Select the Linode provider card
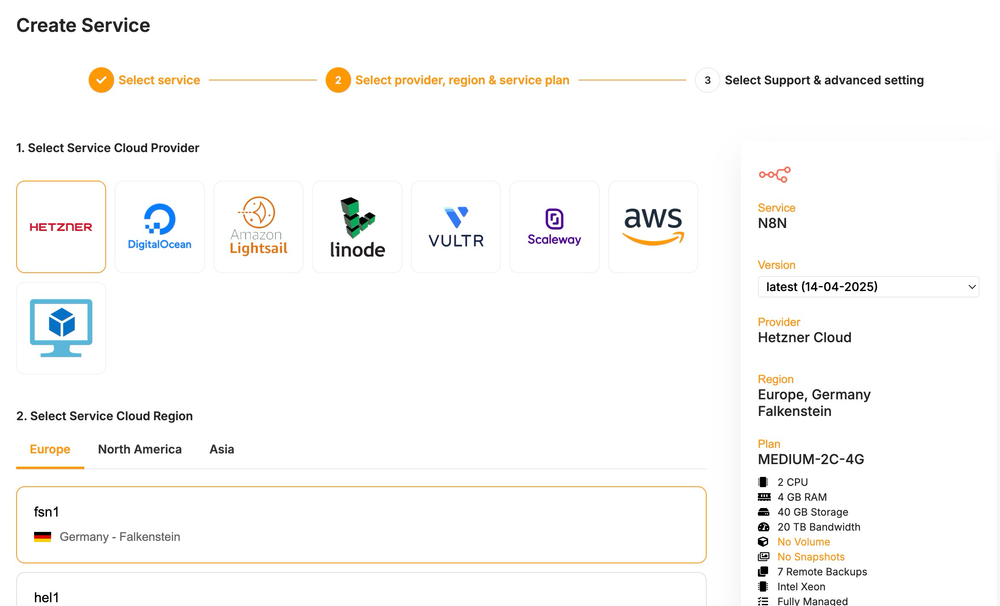This screenshot has width=1000, height=606. pyautogui.click(x=357, y=227)
